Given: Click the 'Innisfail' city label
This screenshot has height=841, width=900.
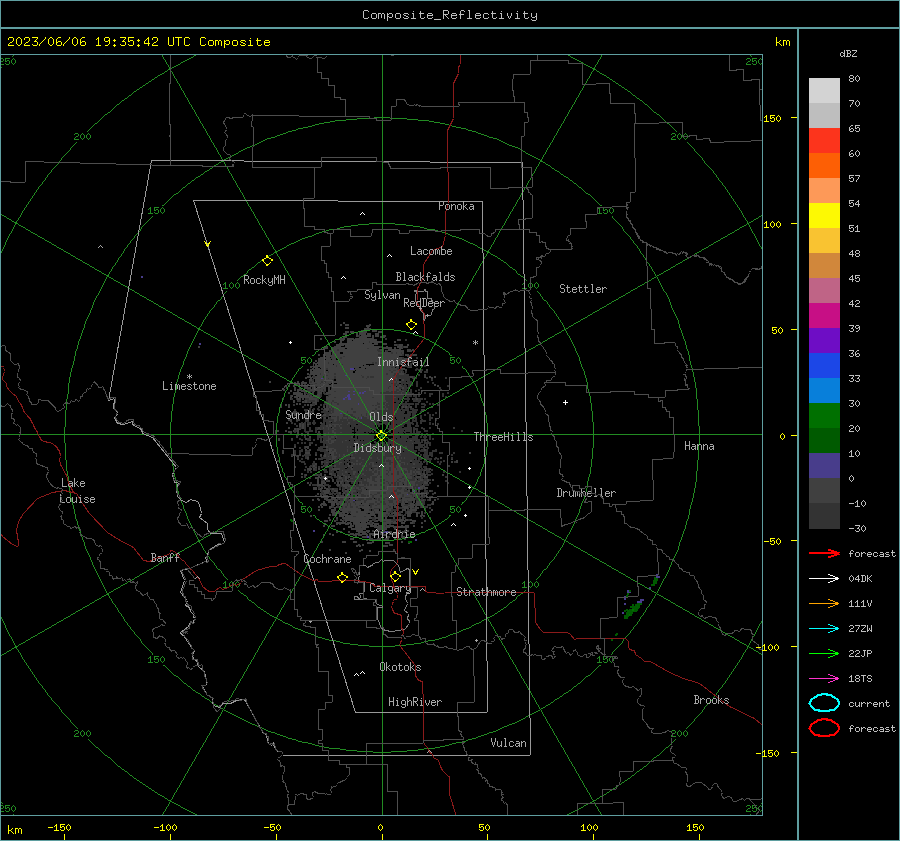Looking at the screenshot, I should click(x=403, y=362).
